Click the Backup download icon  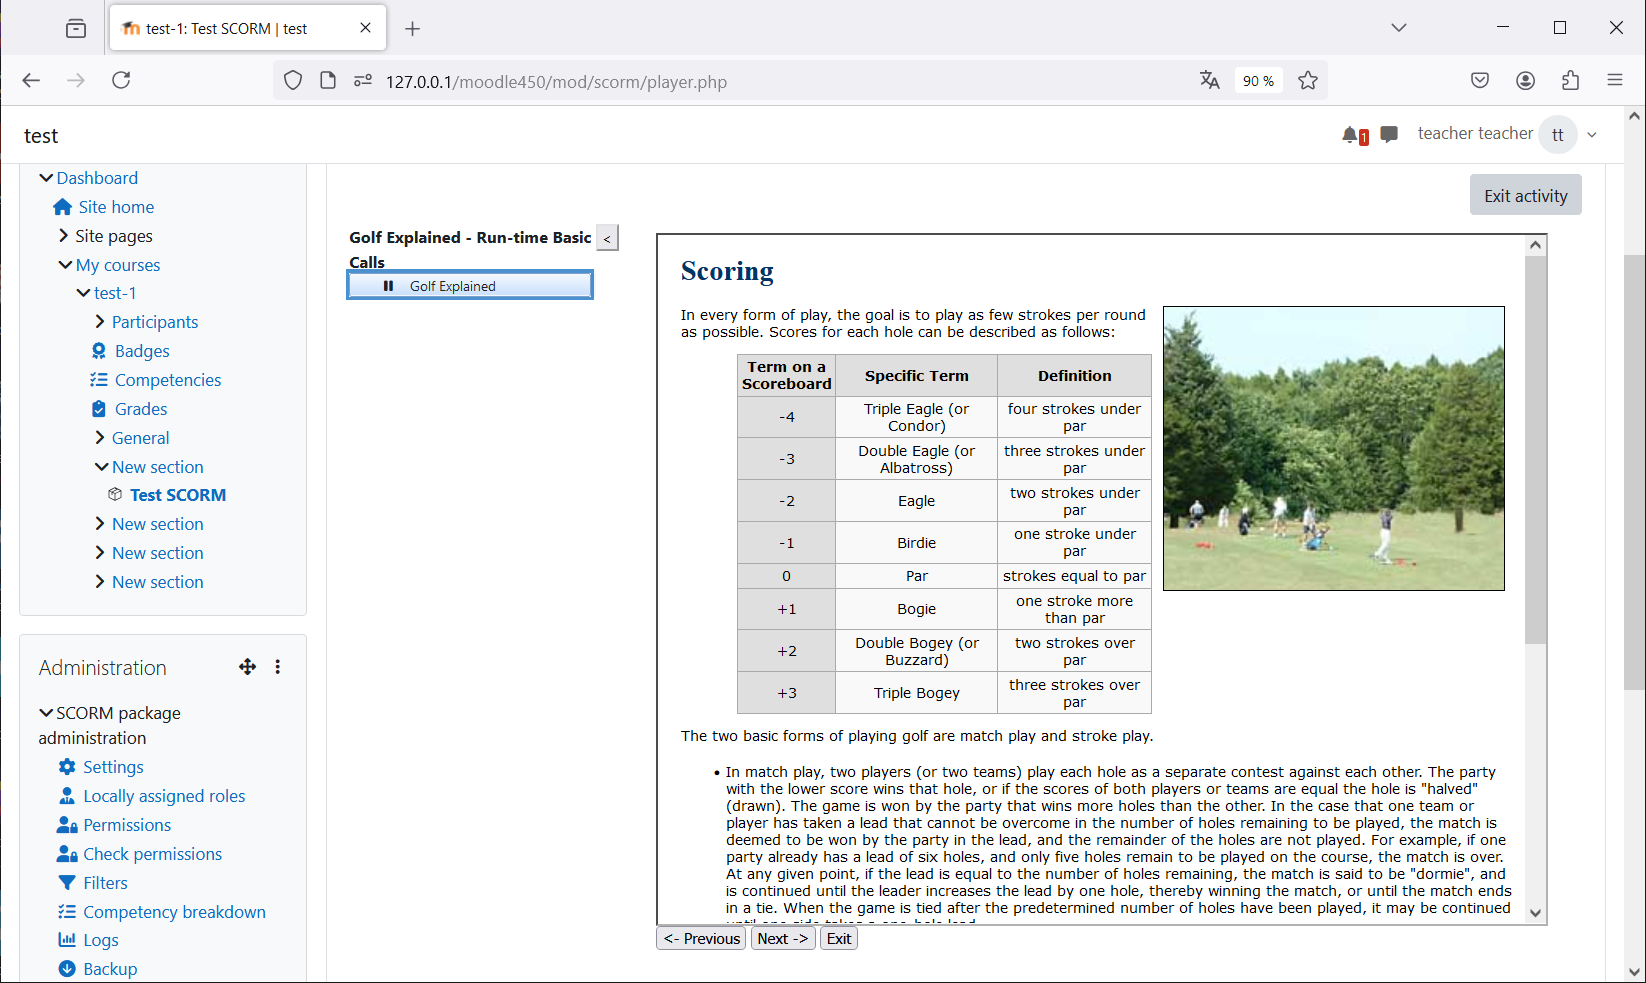click(x=67, y=969)
